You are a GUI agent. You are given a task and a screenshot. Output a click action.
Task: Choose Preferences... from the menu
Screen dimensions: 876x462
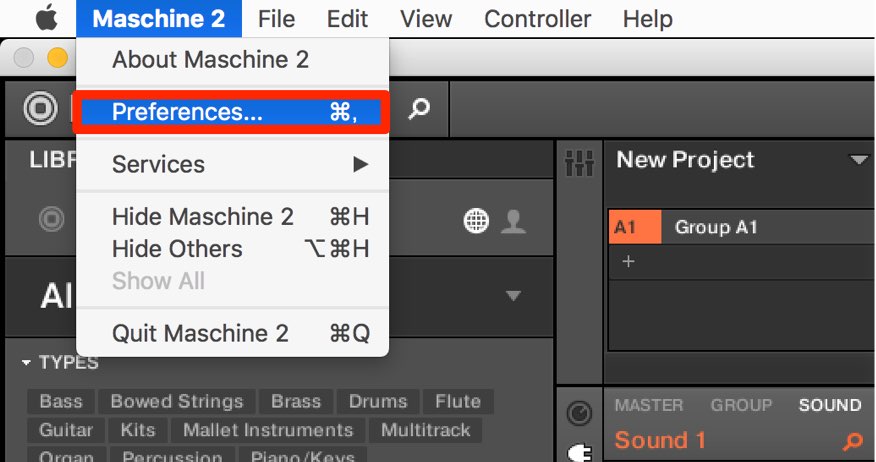[231, 112]
